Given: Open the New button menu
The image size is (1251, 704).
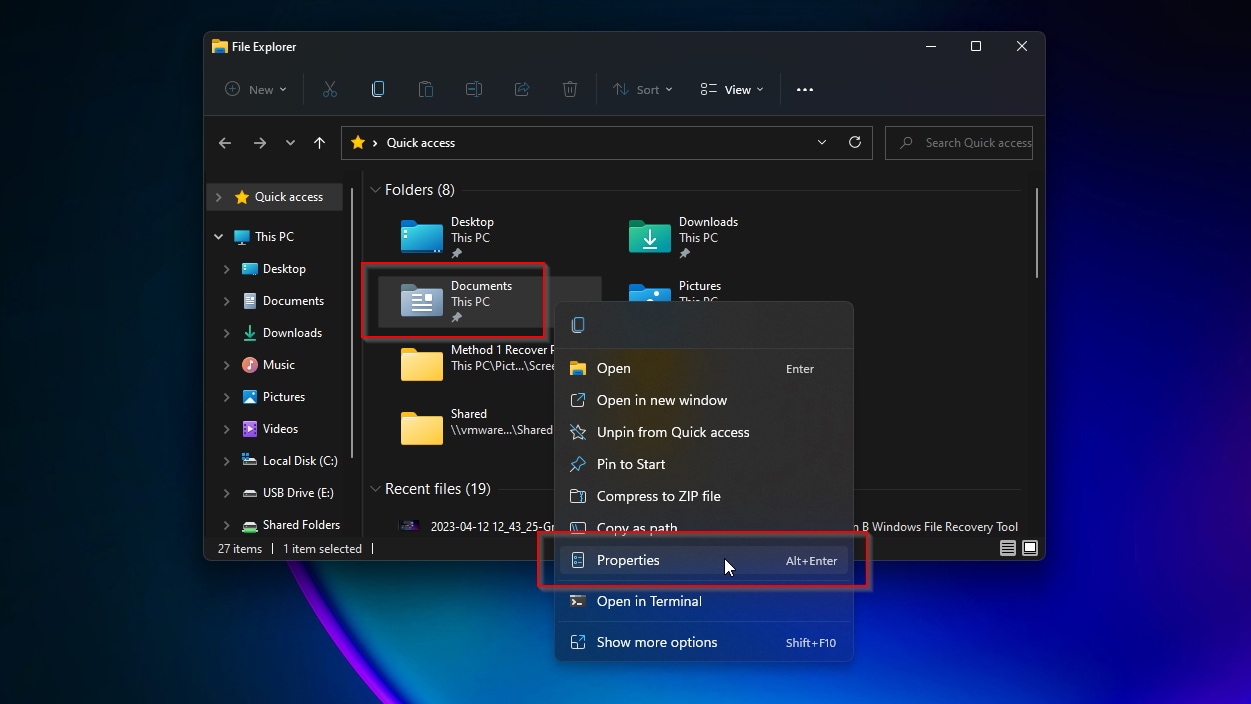Looking at the screenshot, I should click(255, 89).
